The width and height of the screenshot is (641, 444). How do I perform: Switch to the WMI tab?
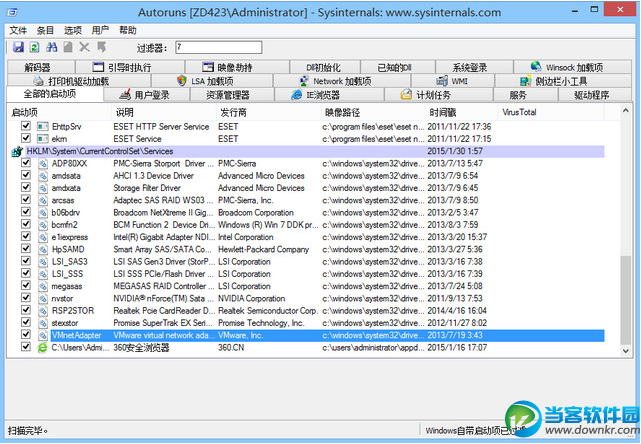453,81
